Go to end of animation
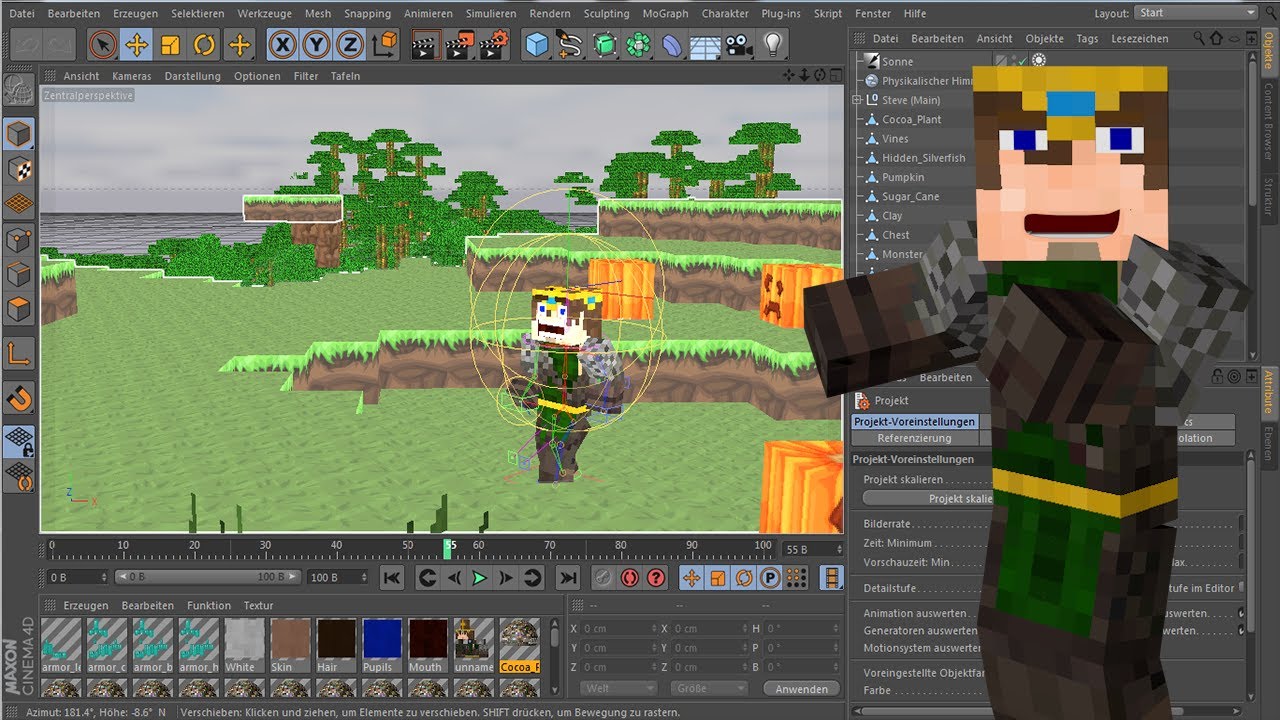 [568, 577]
